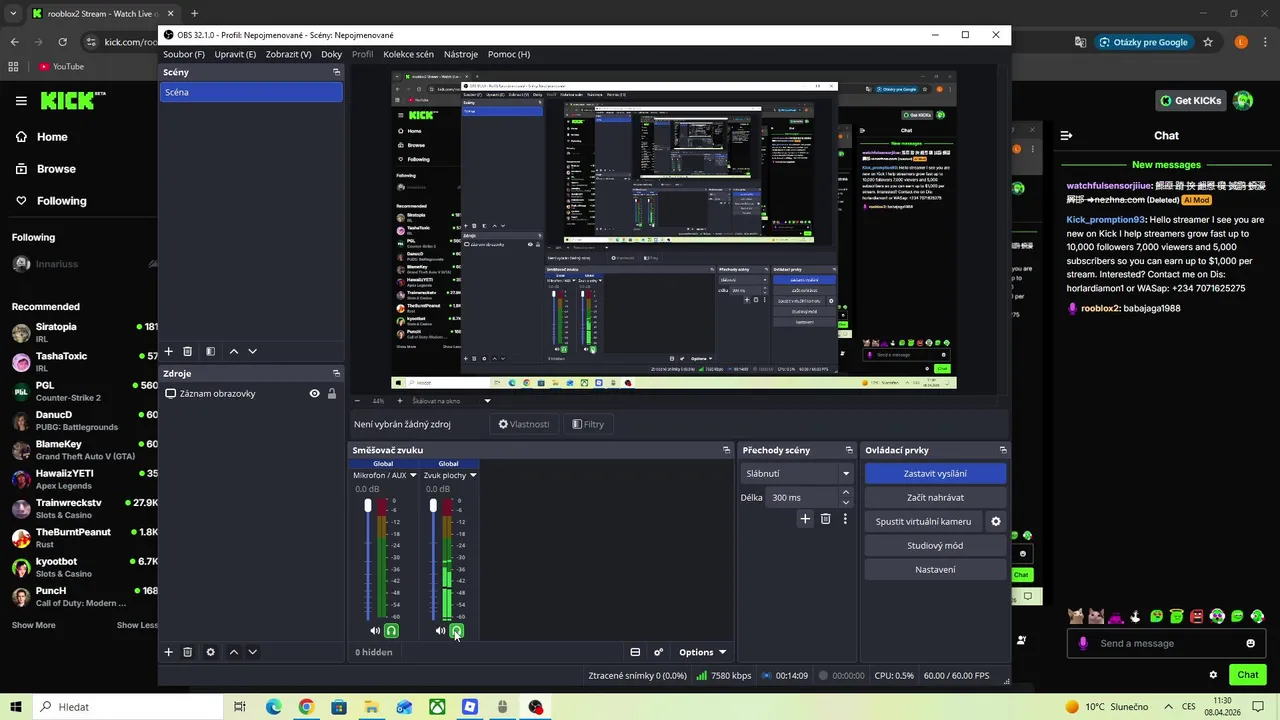Screen dimensions: 1280x720
Task: Enable Studiový mód
Action: tap(935, 545)
